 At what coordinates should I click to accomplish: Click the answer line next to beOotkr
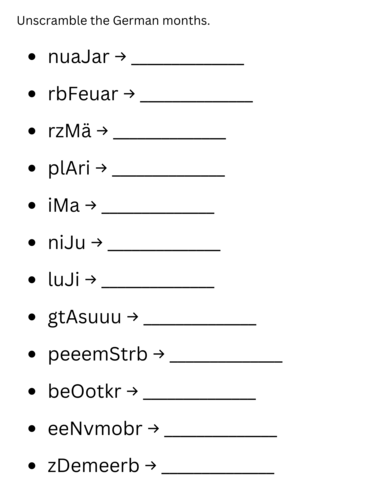pos(200,399)
